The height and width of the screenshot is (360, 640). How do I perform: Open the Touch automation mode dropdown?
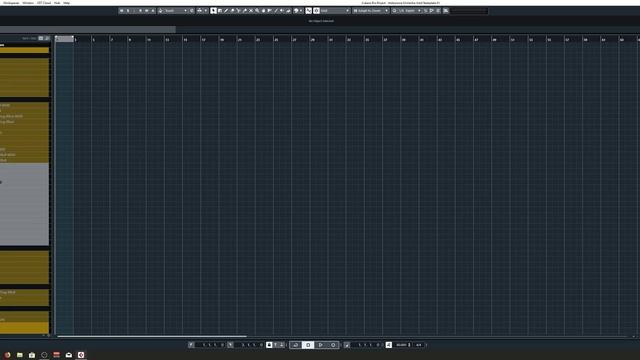176,11
